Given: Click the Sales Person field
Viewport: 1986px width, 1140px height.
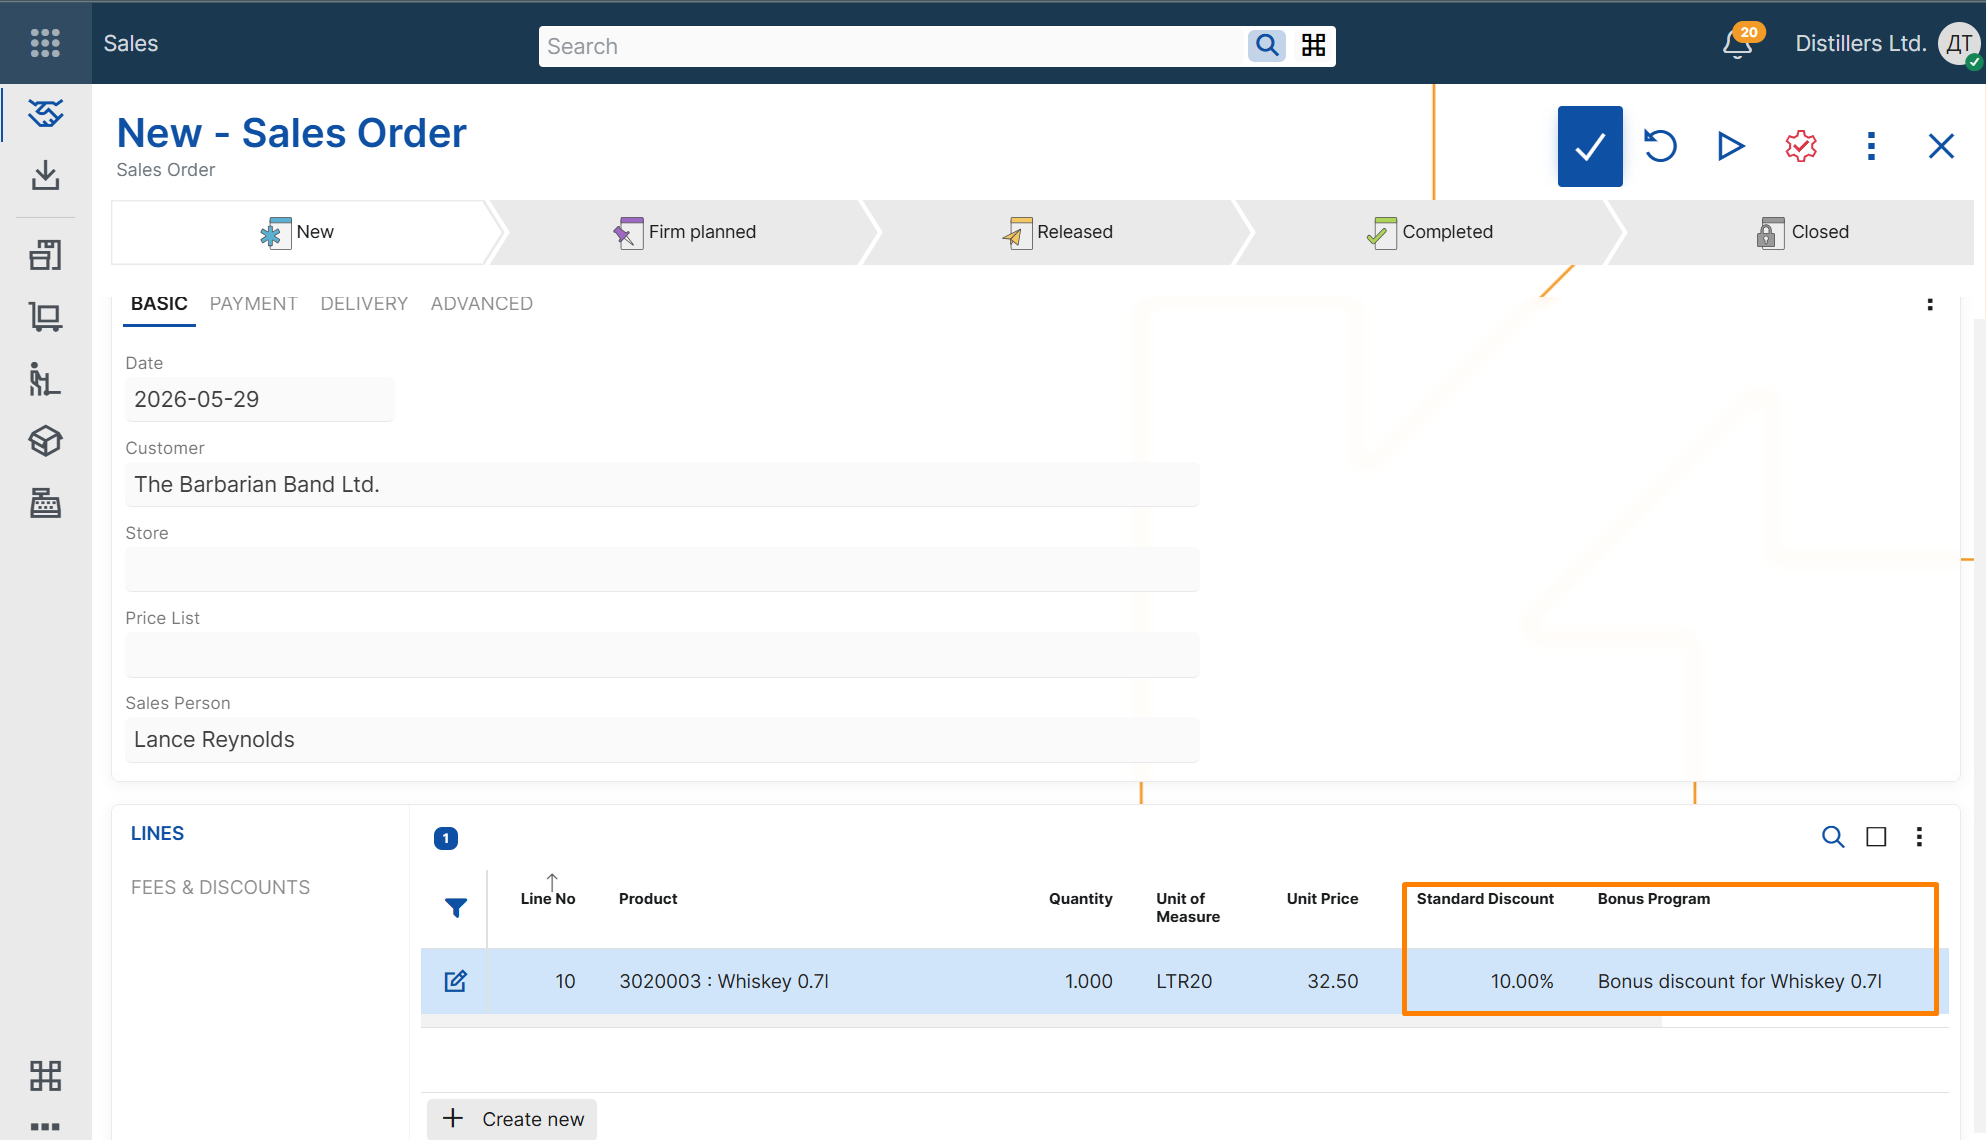Looking at the screenshot, I should click(x=662, y=740).
